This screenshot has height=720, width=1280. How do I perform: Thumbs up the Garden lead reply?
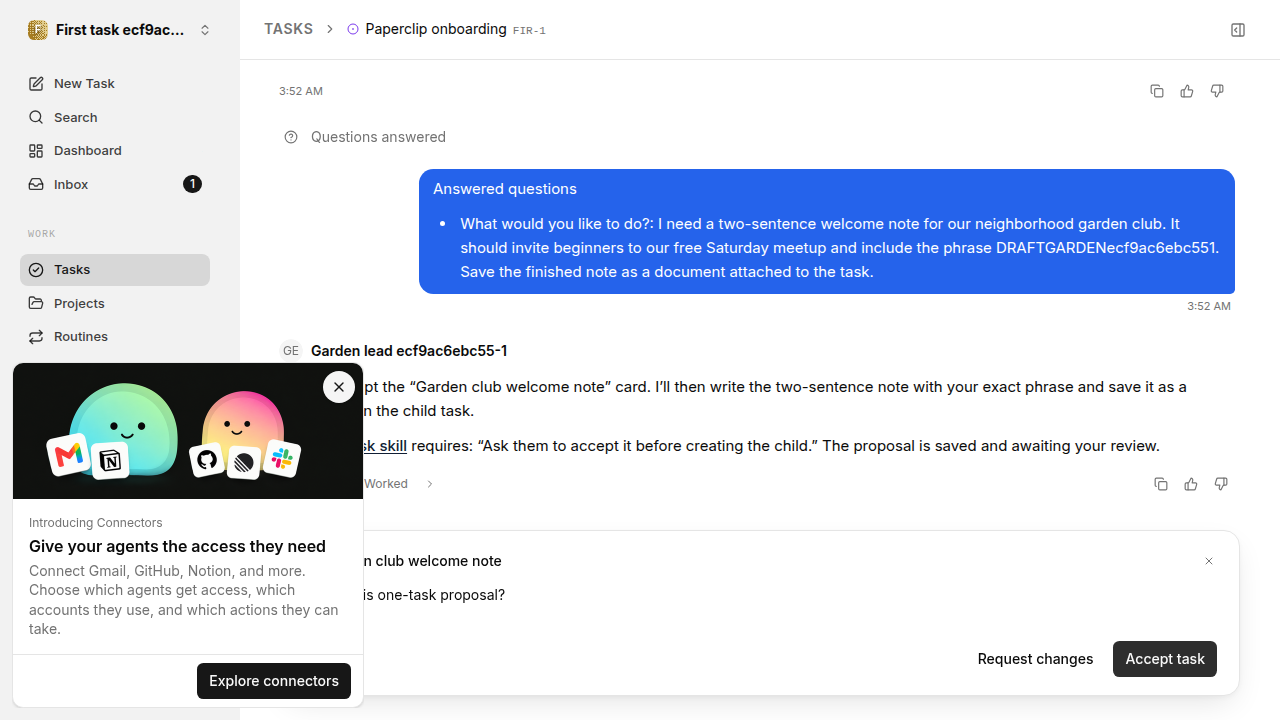[1191, 484]
